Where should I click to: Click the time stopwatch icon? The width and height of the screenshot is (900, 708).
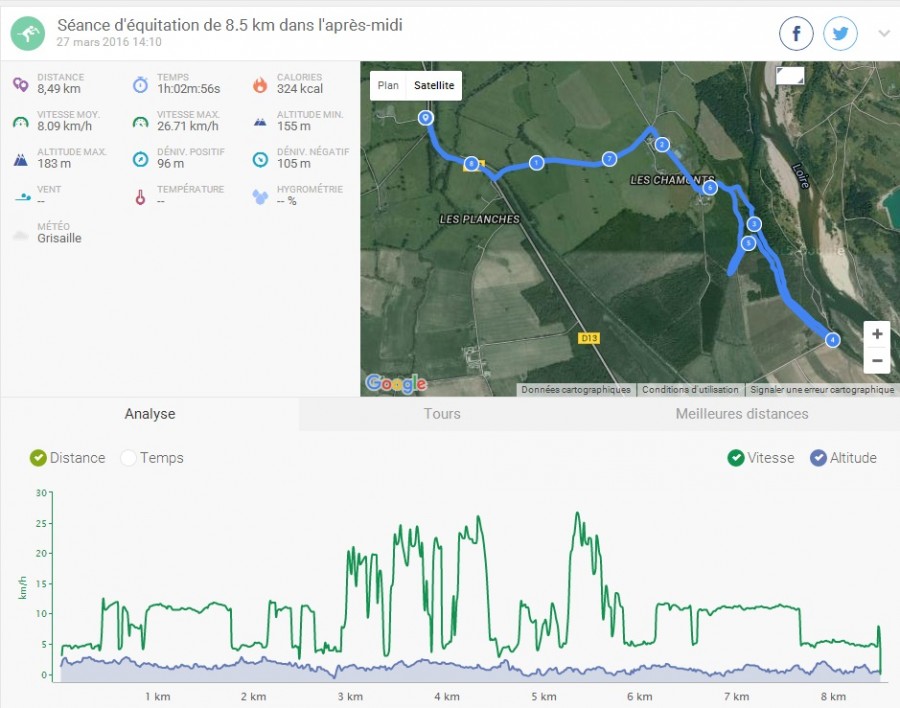[140, 84]
